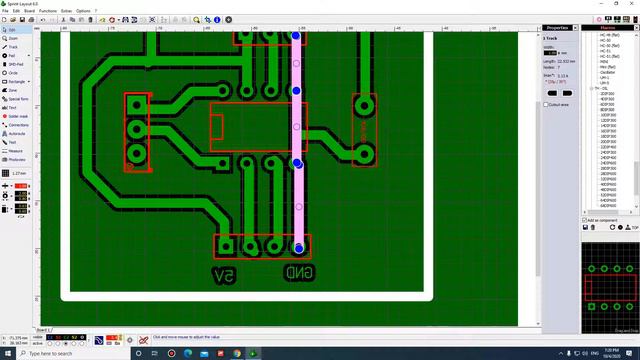
Task: Click the Windows Start button
Action: pyautogui.click(x=8, y=353)
